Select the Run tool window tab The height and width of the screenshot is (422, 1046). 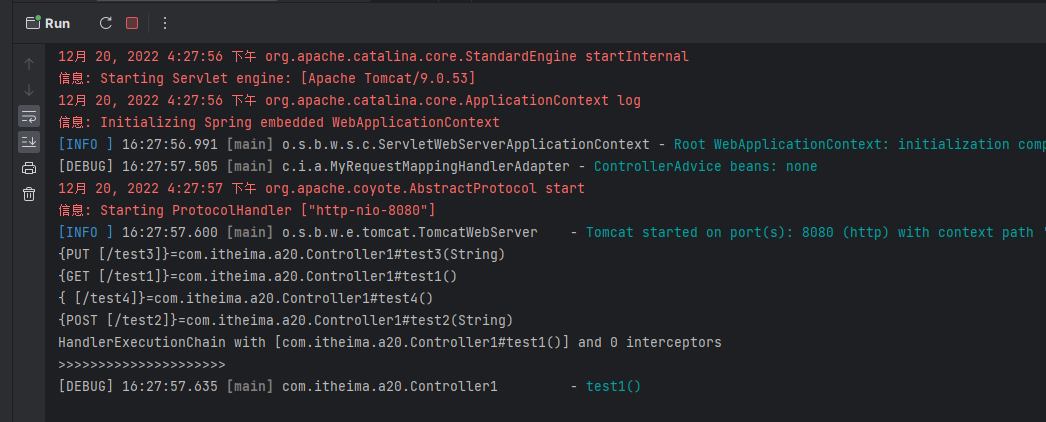click(x=57, y=23)
